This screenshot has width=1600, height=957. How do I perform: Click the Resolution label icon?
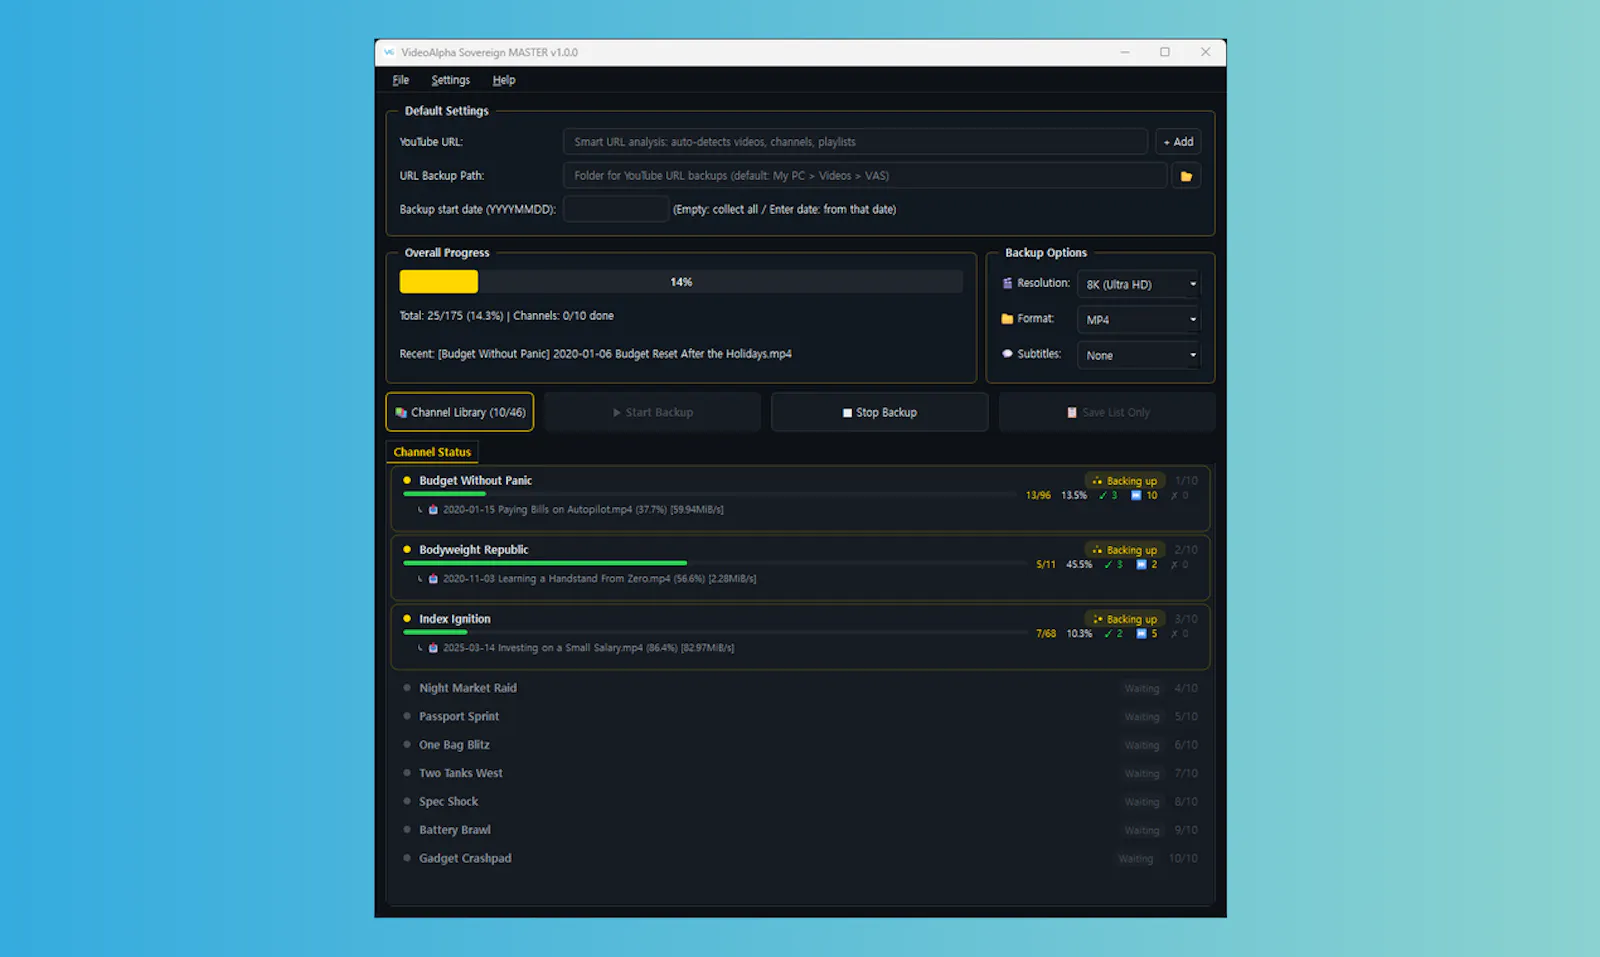(x=1007, y=284)
